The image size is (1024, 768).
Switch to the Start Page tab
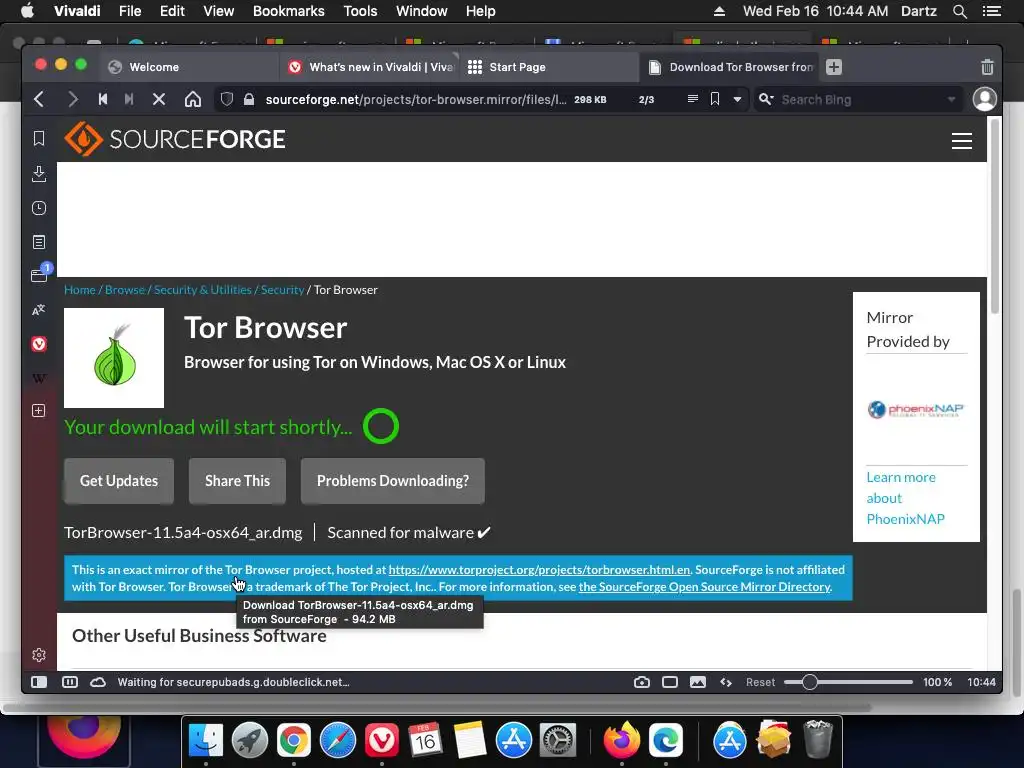pos(550,67)
